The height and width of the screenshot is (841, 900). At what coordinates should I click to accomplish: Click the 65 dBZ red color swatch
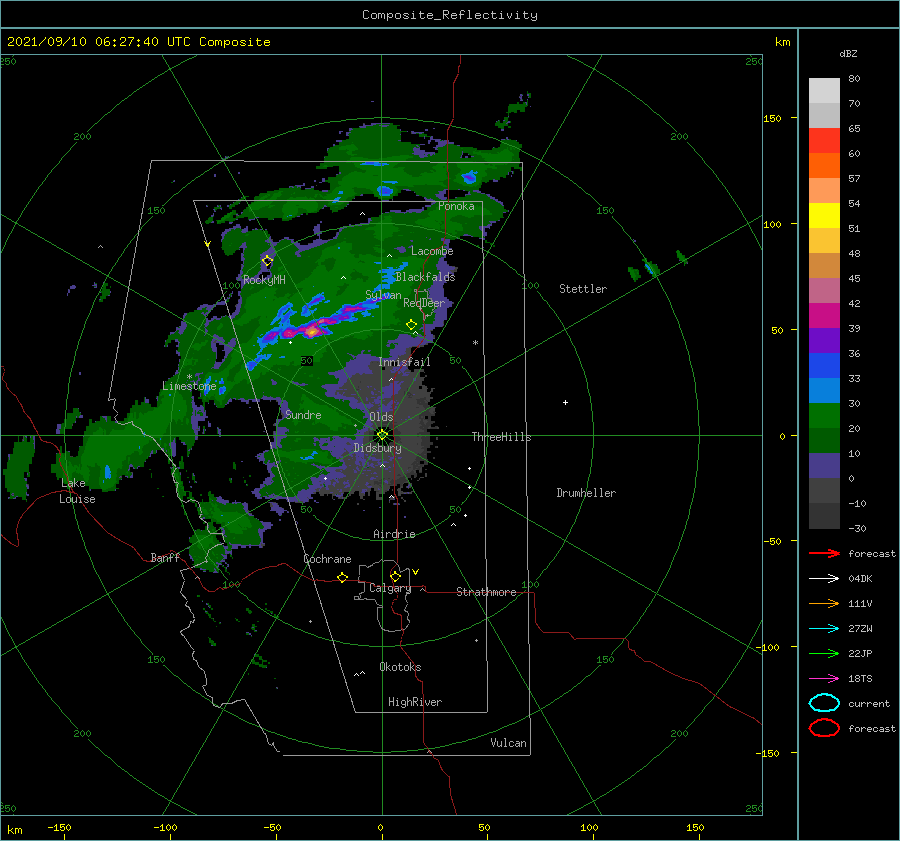(824, 140)
